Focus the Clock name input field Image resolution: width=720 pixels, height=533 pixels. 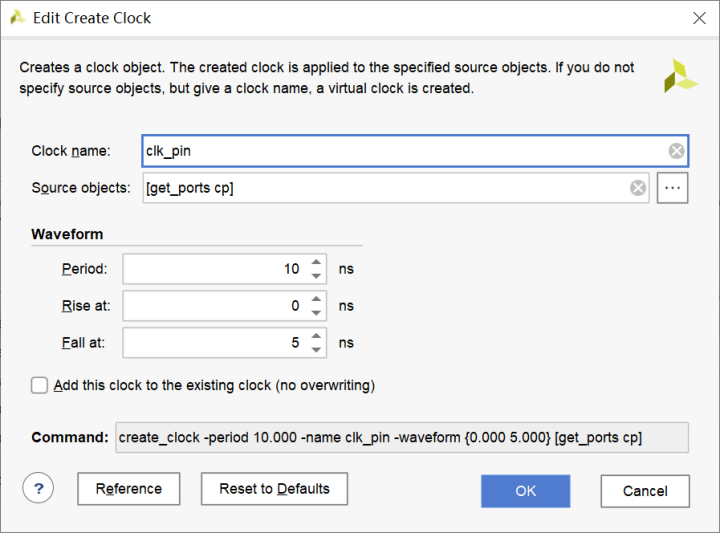pos(400,151)
